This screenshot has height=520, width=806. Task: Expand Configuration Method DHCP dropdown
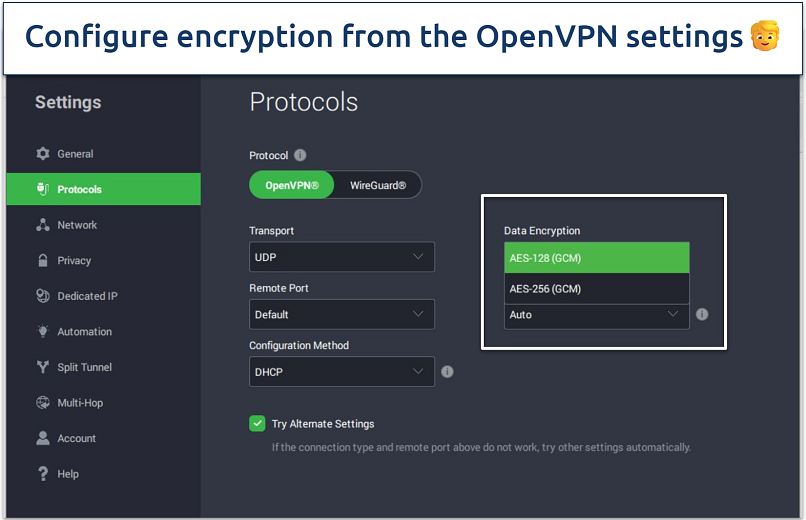(342, 372)
